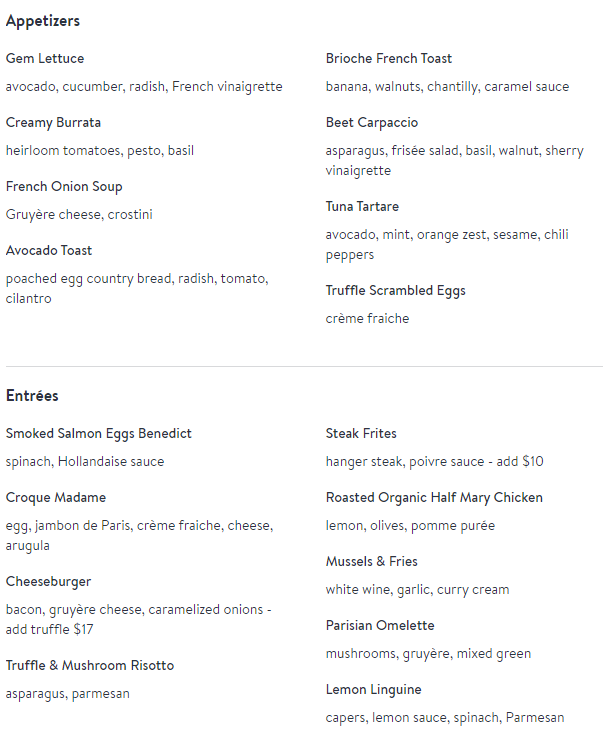Screen dimensions: 603x744
Task: Select Beet Carpaccio appetizer
Action: tap(371, 122)
